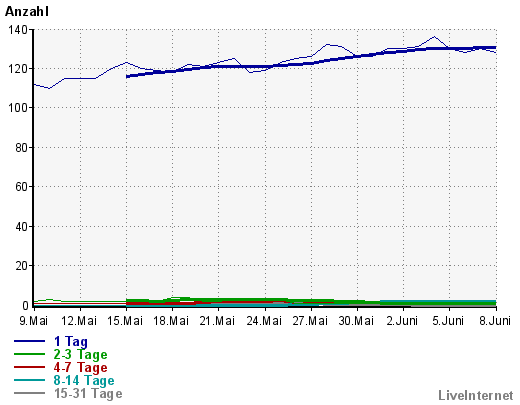Click the '2-3 Tage' legend label
Viewport: 520px width, 405px height.
pyautogui.click(x=80, y=355)
